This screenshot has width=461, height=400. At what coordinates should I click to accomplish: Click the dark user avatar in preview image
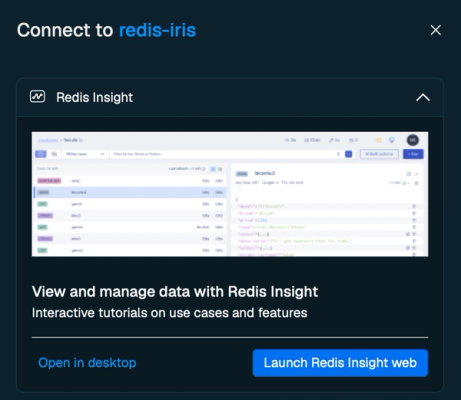(412, 140)
